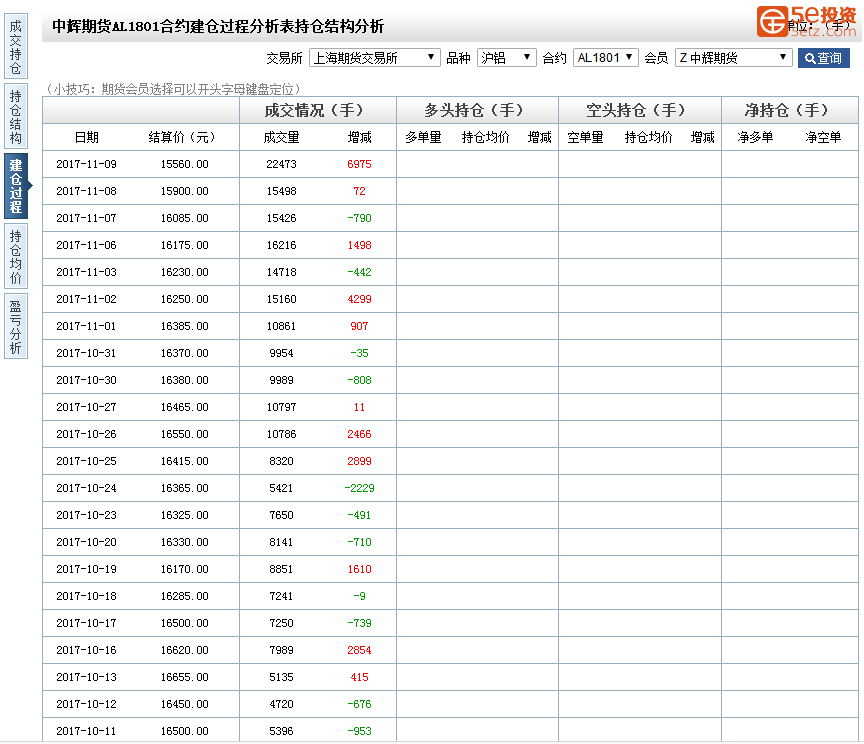Click volume value 16216

282,245
